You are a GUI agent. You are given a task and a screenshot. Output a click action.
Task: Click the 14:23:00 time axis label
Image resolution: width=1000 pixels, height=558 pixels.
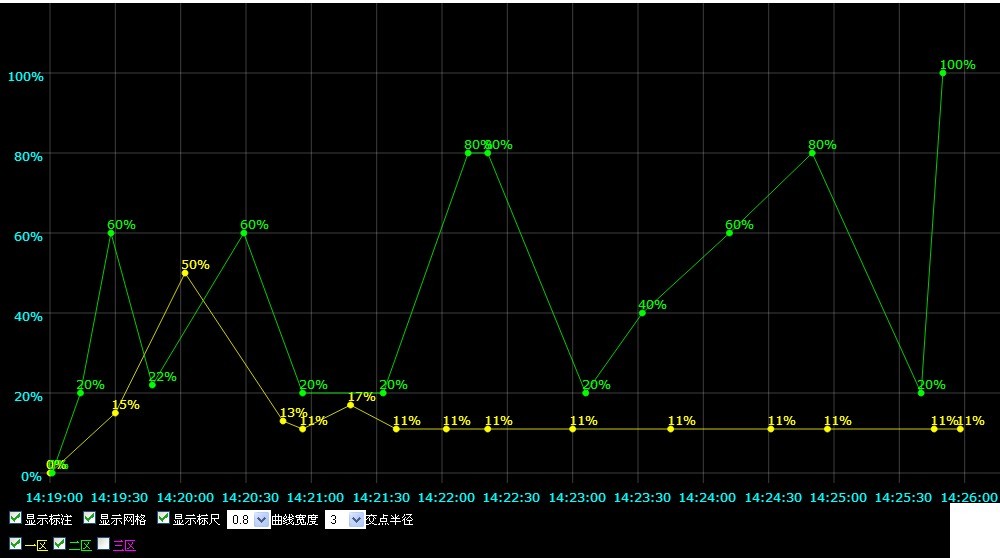click(577, 497)
